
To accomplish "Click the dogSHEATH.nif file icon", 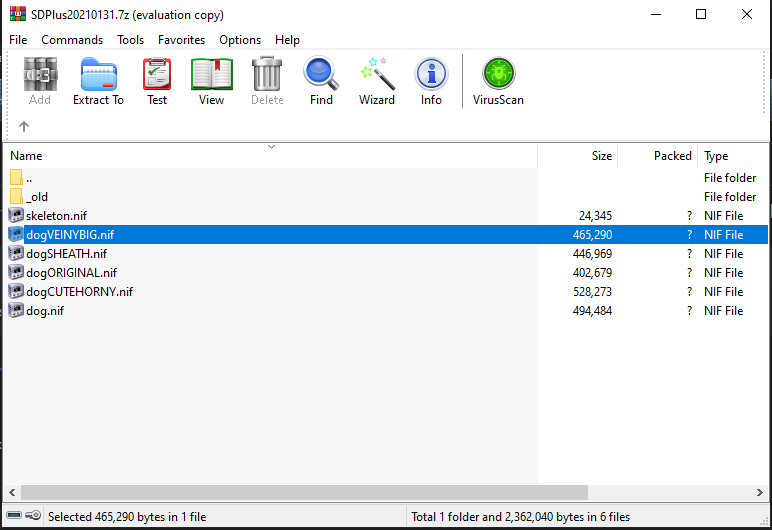I will [x=16, y=253].
